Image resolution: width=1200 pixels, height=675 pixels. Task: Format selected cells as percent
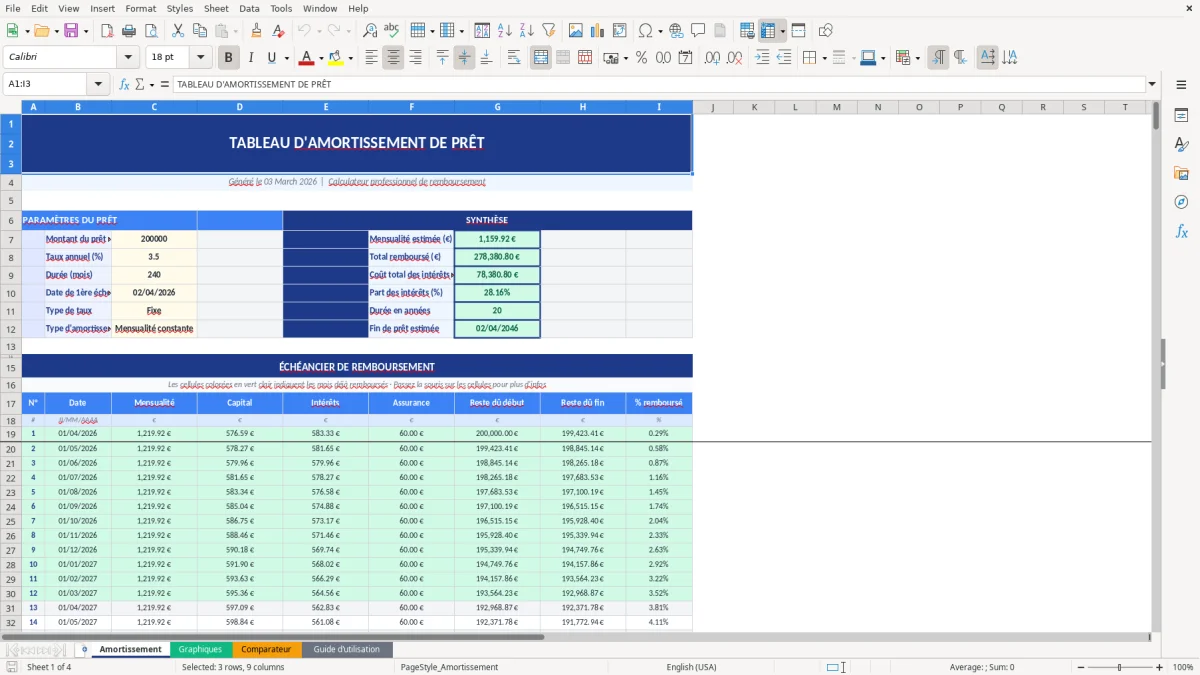(640, 58)
